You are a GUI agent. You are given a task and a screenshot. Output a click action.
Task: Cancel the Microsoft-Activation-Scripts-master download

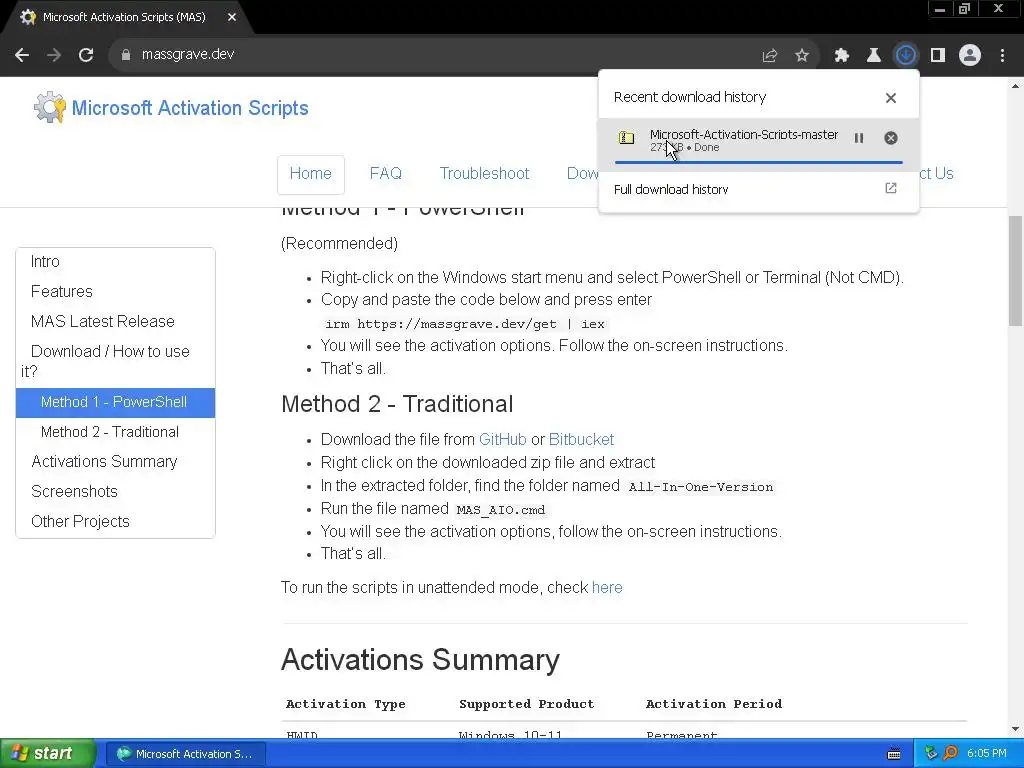891,138
